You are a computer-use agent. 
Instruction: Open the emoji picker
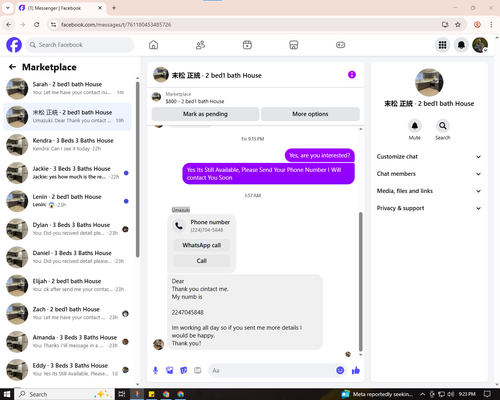[340, 370]
